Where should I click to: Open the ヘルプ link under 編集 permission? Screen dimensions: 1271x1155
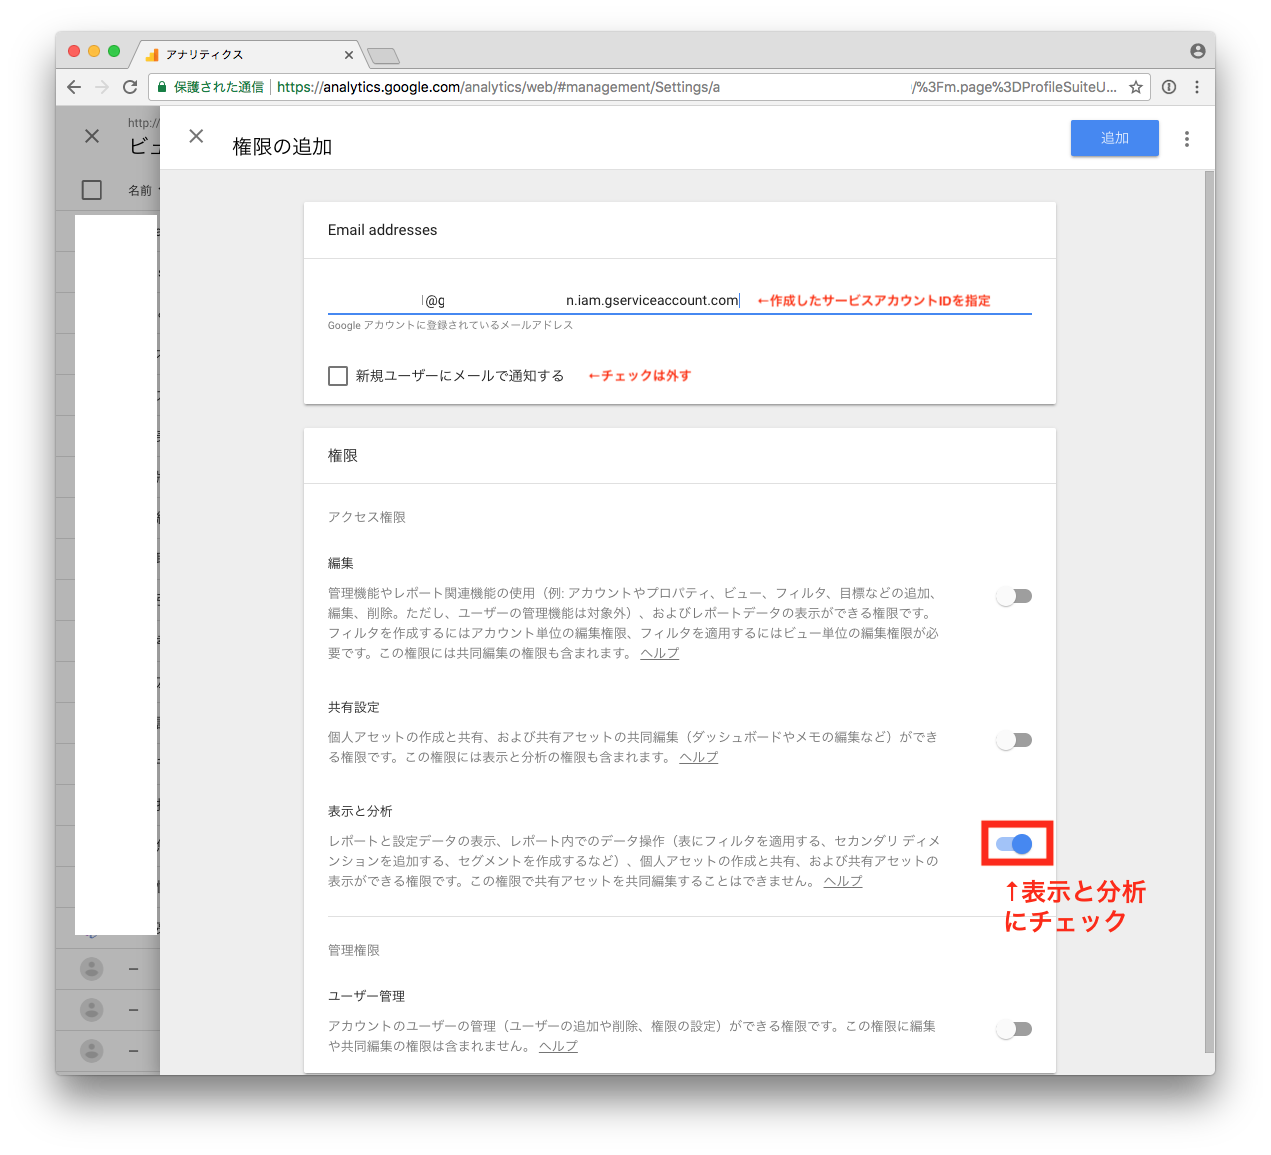point(659,653)
